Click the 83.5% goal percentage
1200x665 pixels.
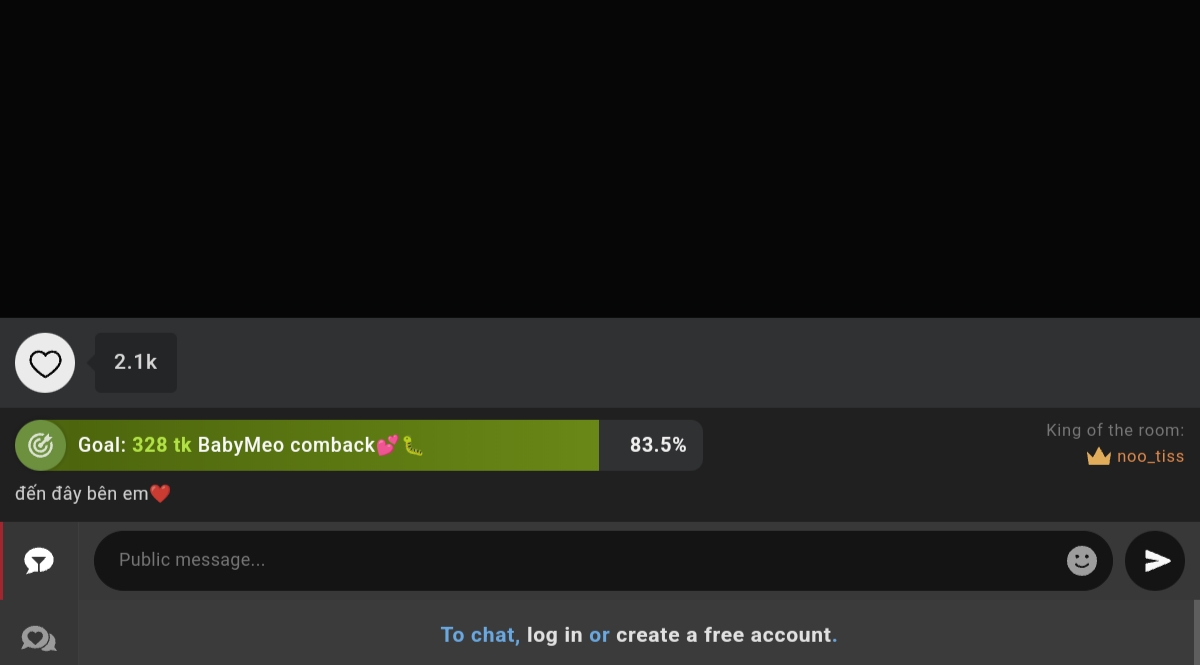click(658, 445)
